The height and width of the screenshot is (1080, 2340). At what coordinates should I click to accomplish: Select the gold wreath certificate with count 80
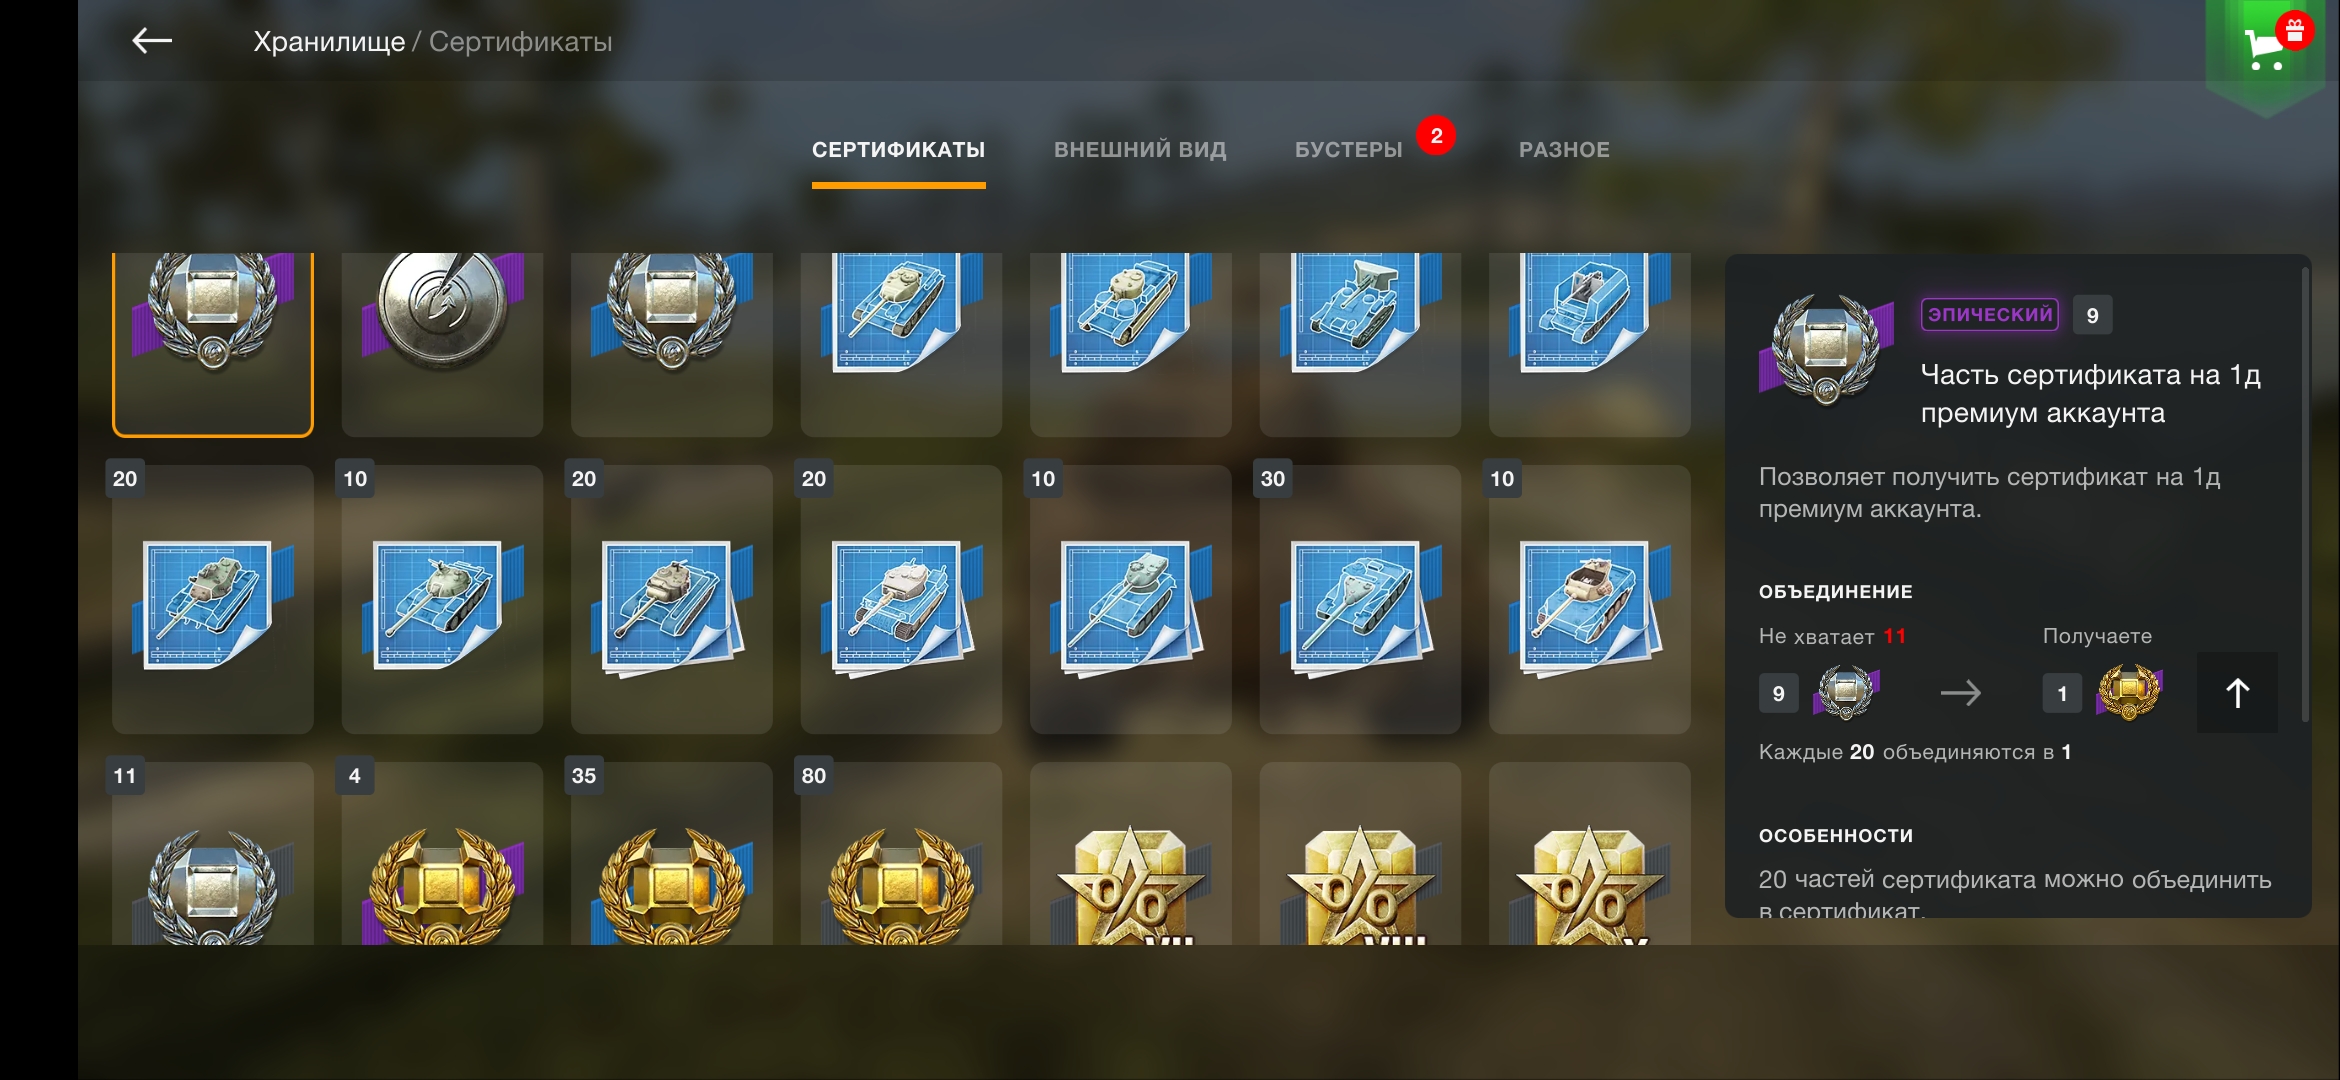click(x=901, y=853)
